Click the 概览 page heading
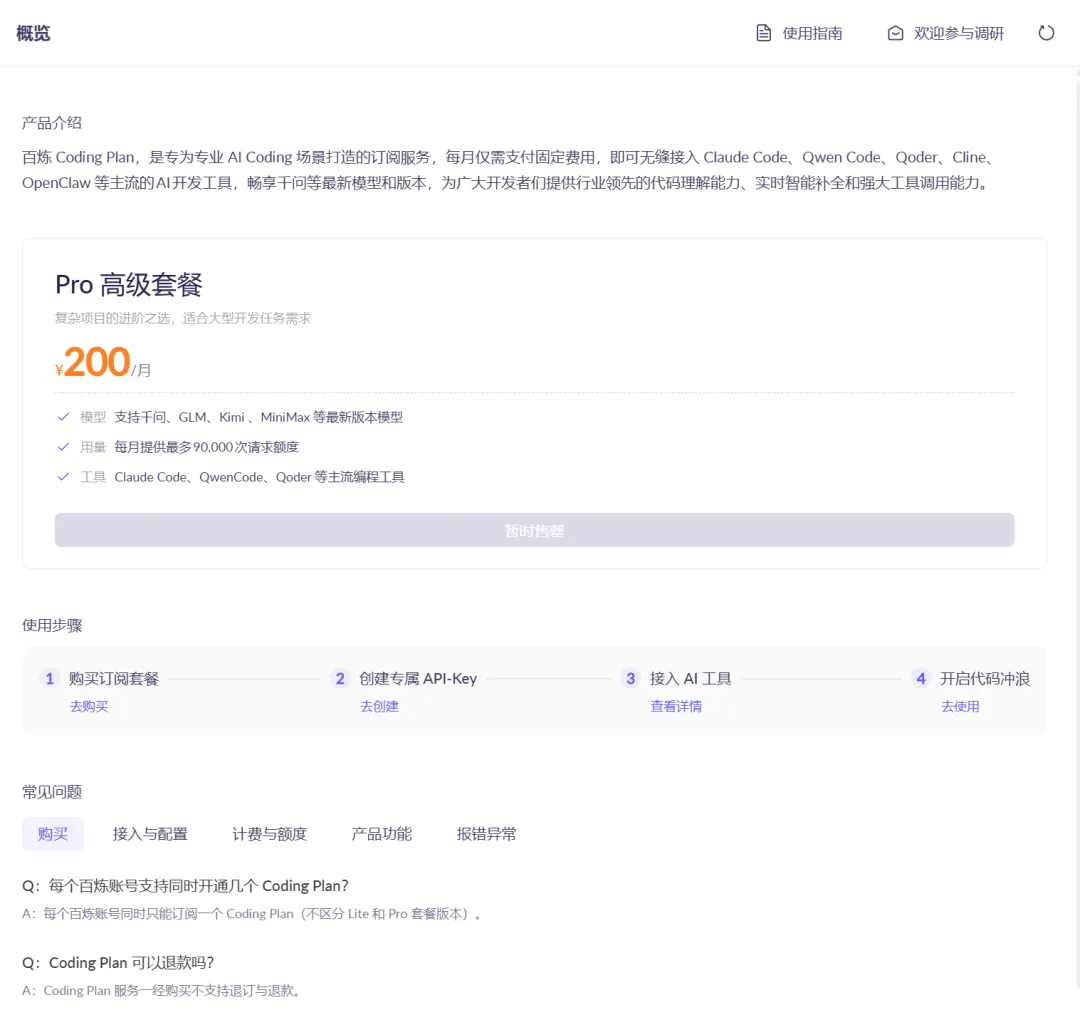Viewport: 1080px width, 1015px height. coord(33,33)
